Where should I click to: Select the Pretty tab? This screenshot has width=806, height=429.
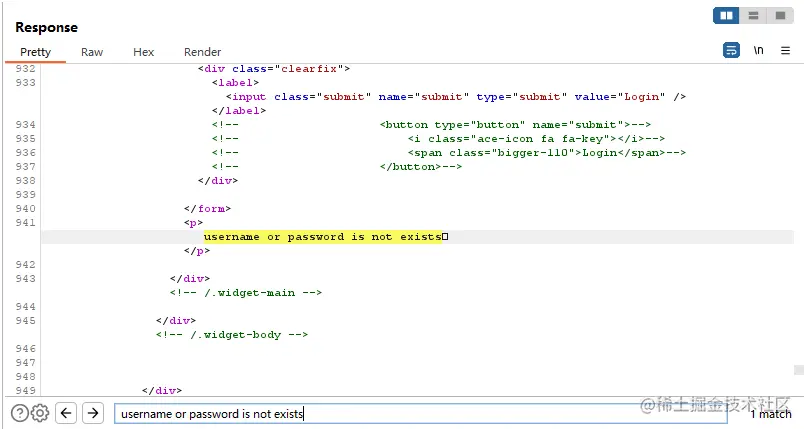pyautogui.click(x=35, y=52)
